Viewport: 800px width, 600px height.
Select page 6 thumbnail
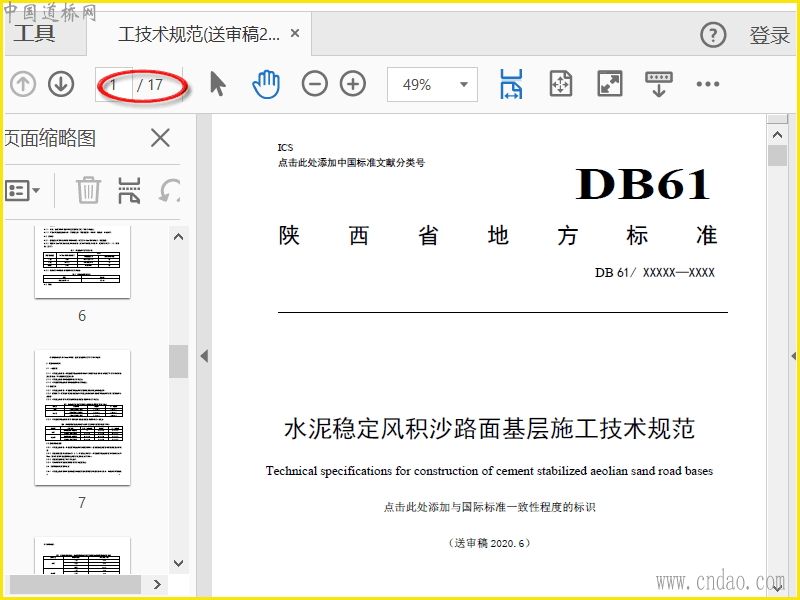click(82, 261)
